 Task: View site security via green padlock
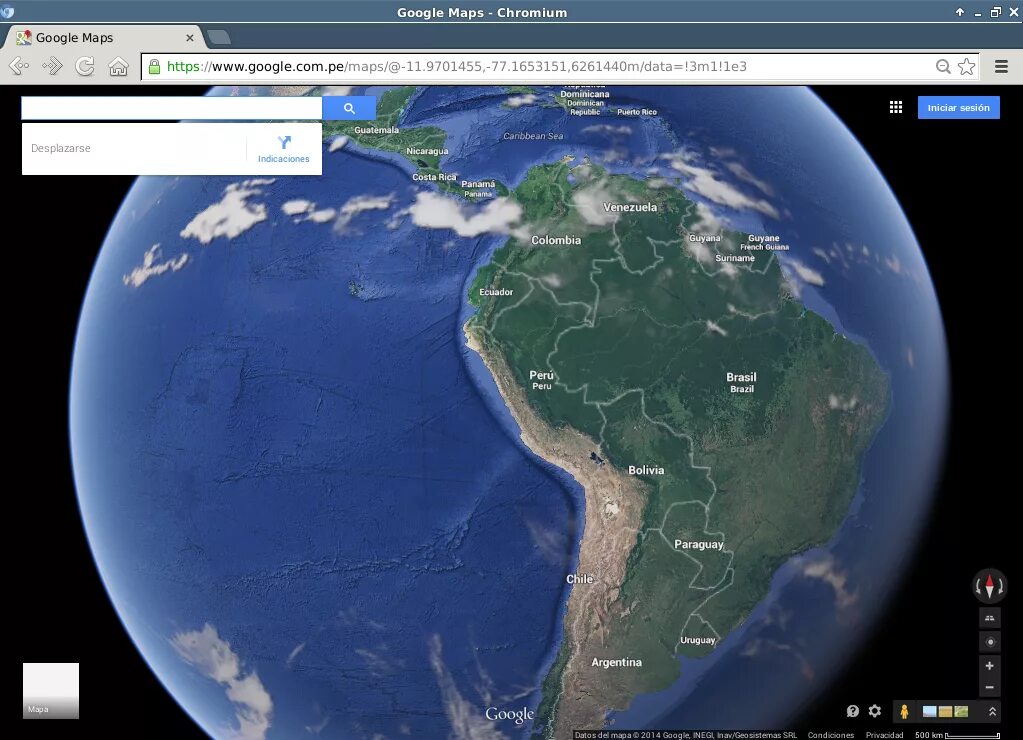point(154,66)
